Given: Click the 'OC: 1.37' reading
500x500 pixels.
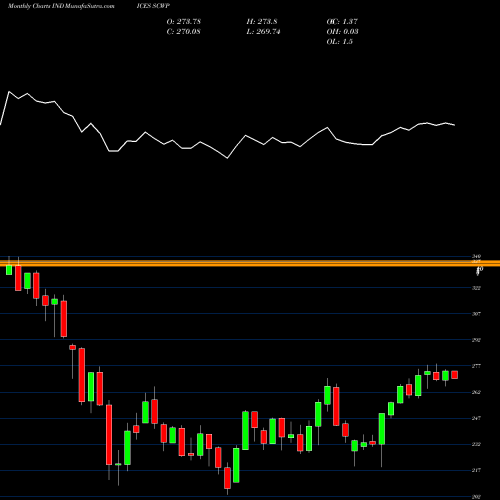Looking at the screenshot, I should coord(342,22).
